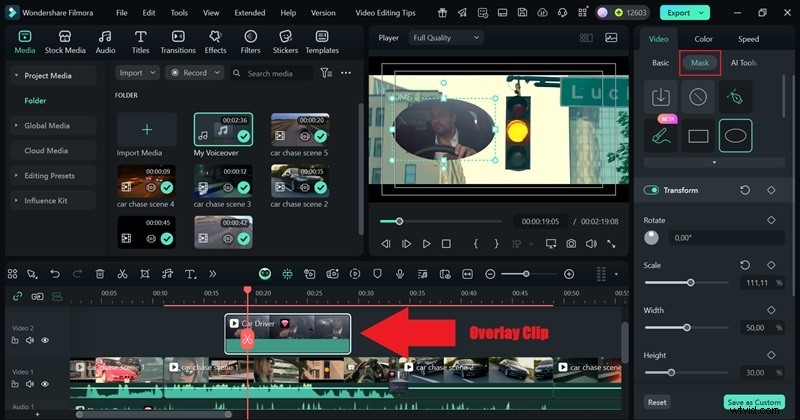This screenshot has height=420, width=800.
Task: Select the rectangle mask shape
Action: [698, 136]
